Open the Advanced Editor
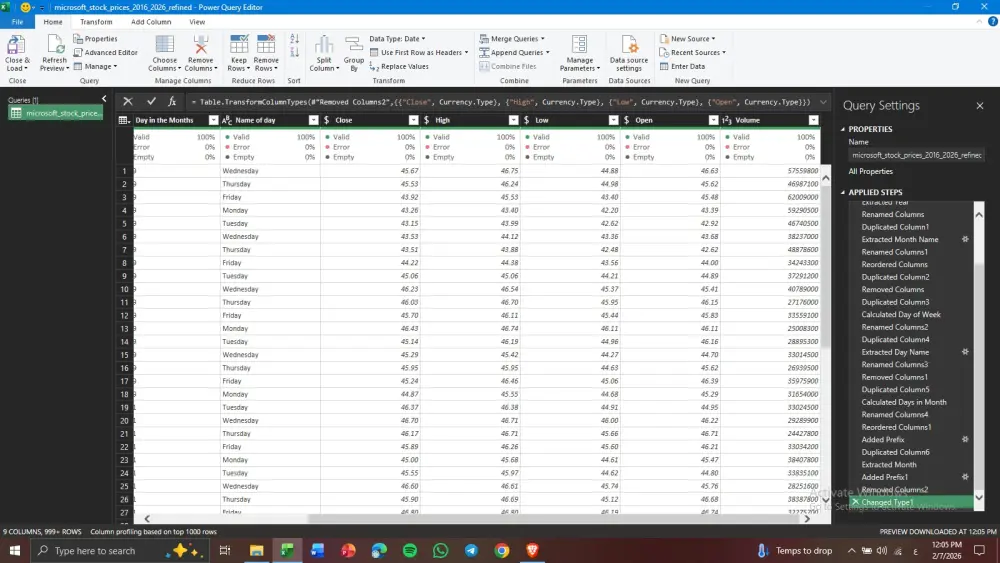This screenshot has width=1000, height=563. point(105,53)
